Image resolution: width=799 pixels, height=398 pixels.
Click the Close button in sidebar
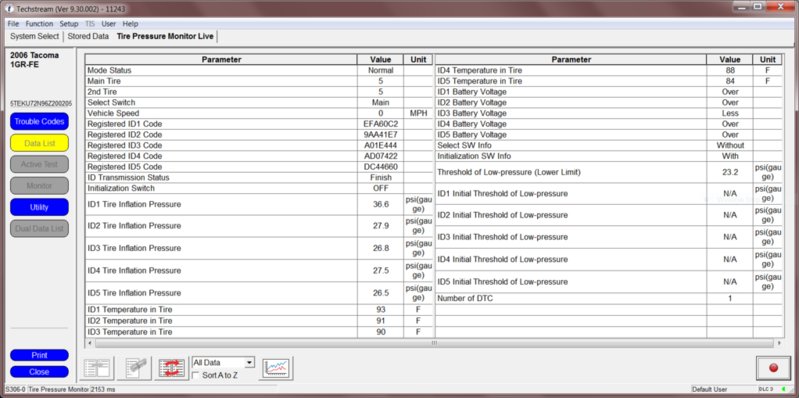(x=39, y=372)
